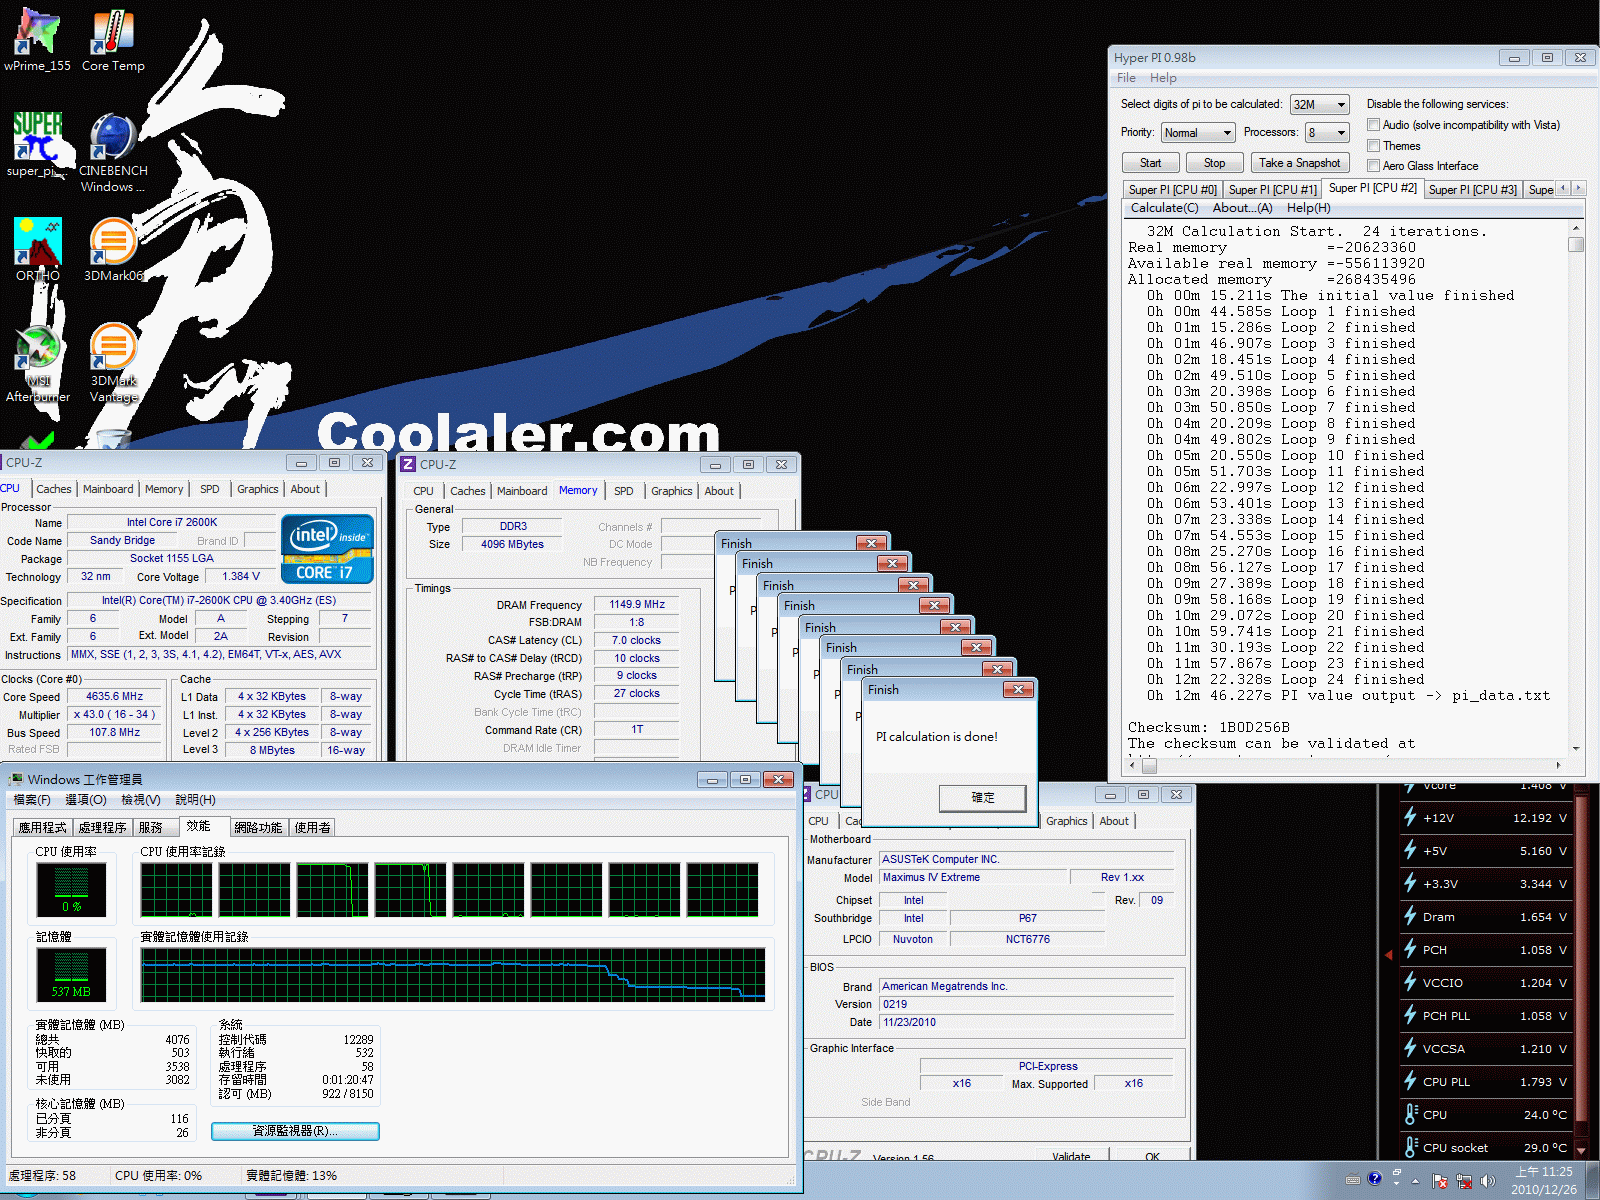1600x1200 pixels.
Task: Open the ORTHOS desktop icon
Action: click(x=38, y=250)
